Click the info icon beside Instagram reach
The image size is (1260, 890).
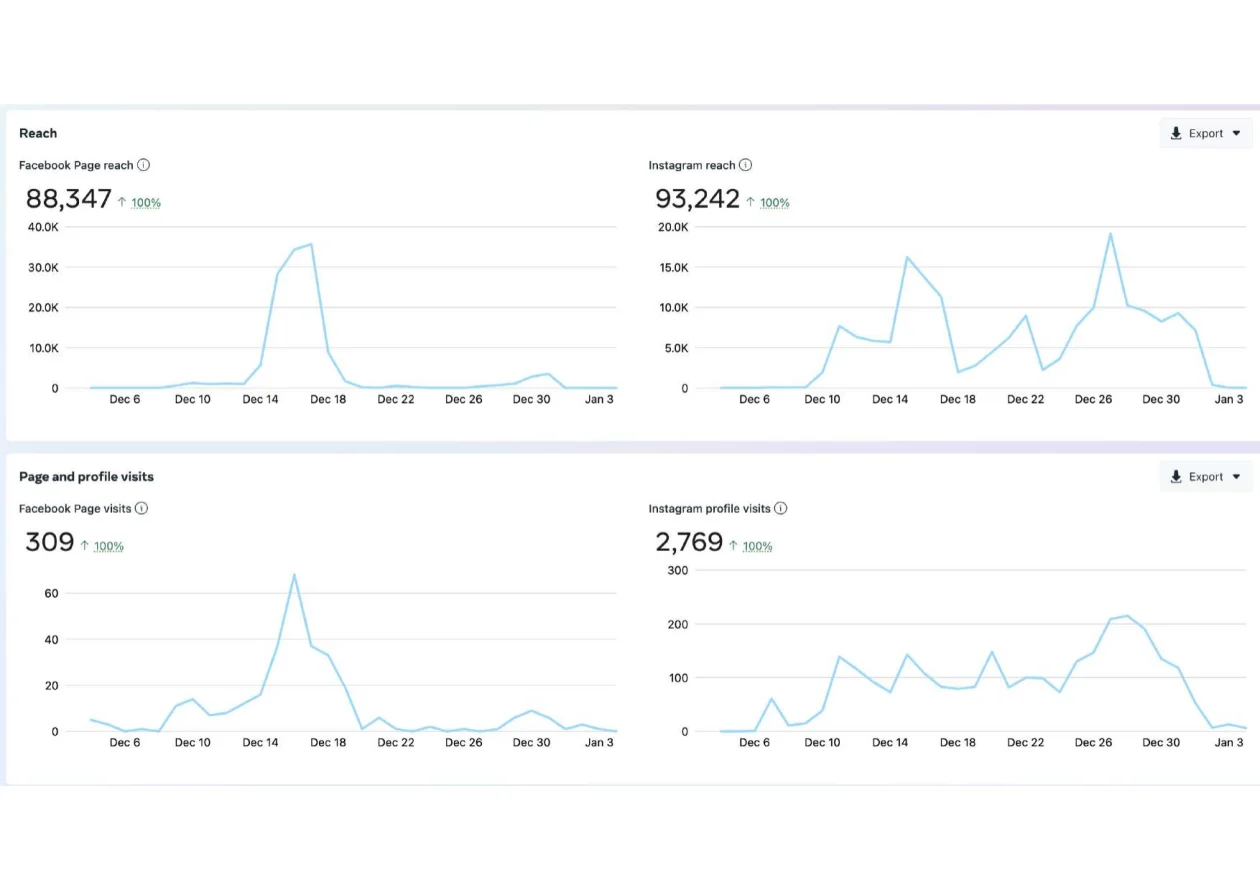(745, 165)
